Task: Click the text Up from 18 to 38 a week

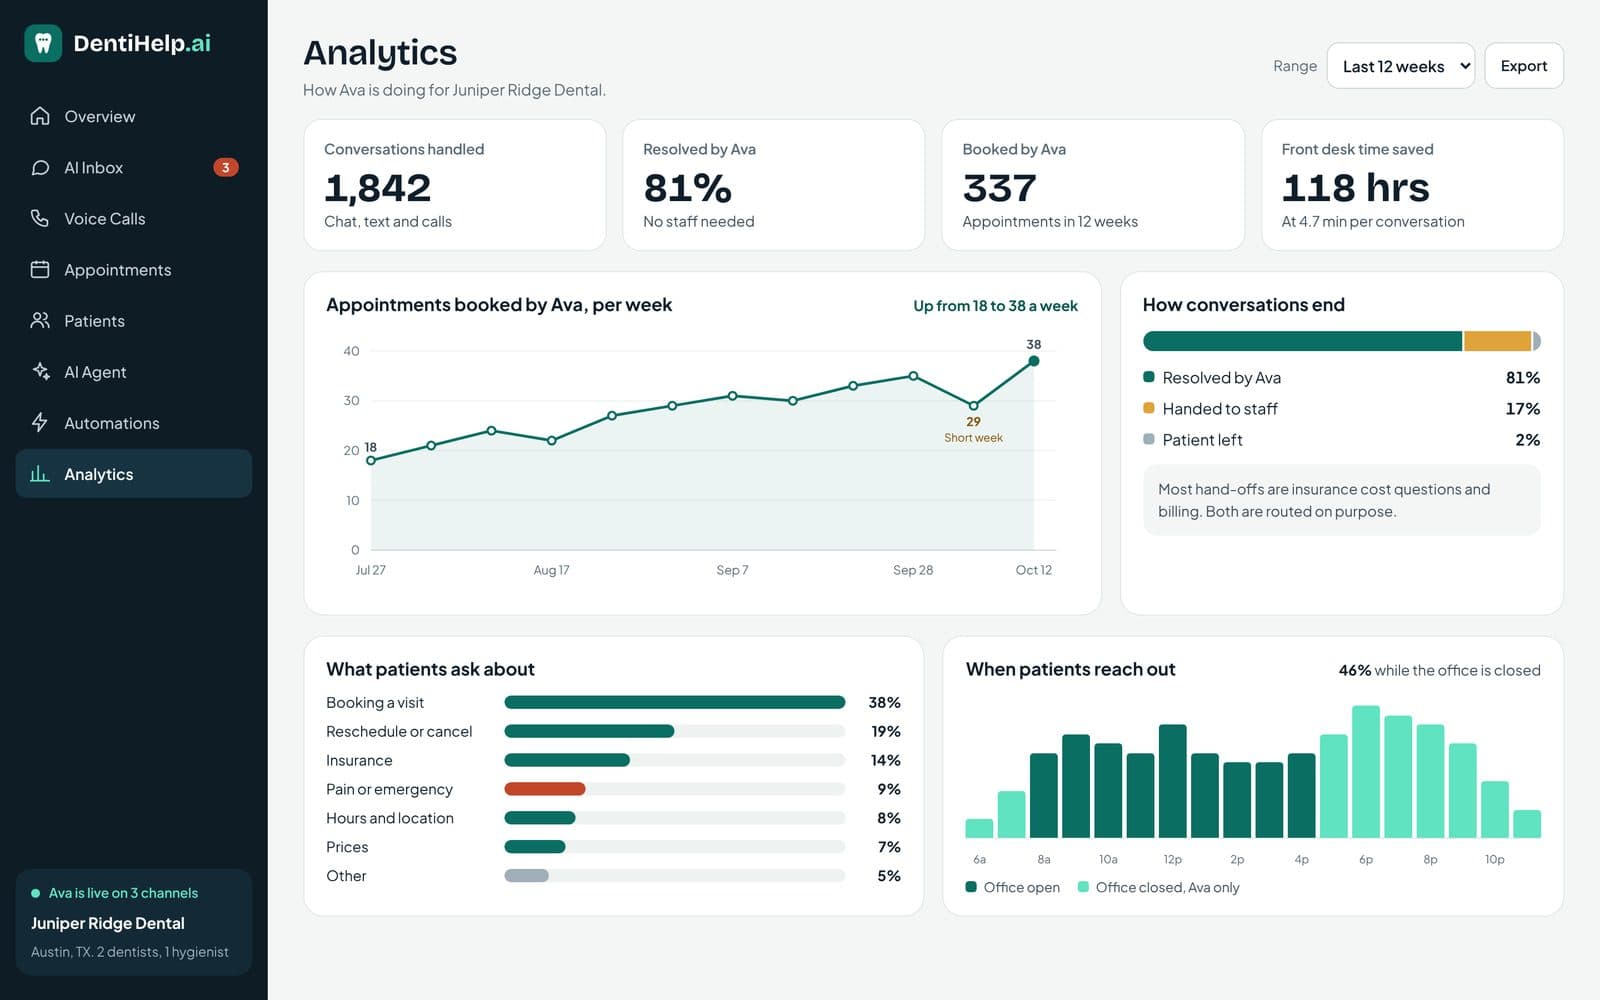Action: [995, 306]
